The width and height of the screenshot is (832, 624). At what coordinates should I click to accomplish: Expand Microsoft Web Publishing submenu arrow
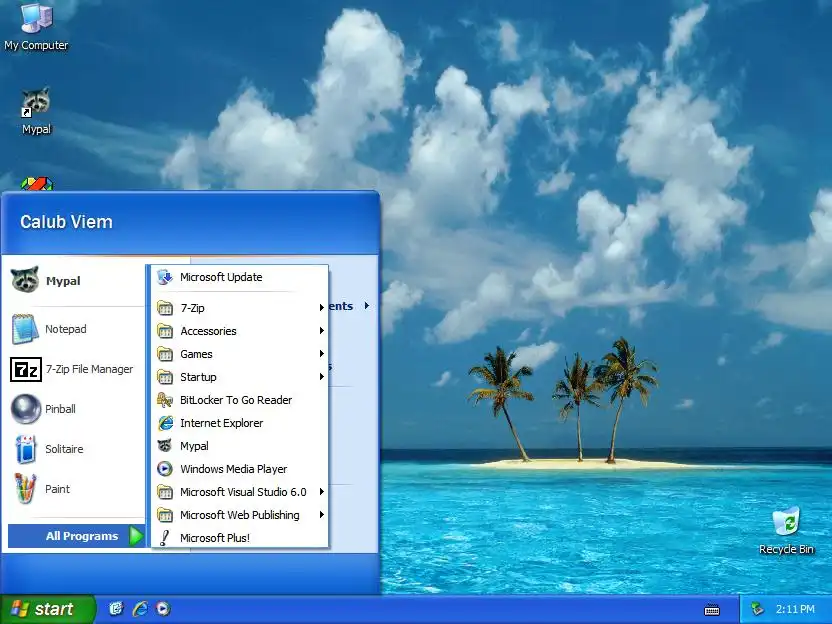tap(322, 515)
